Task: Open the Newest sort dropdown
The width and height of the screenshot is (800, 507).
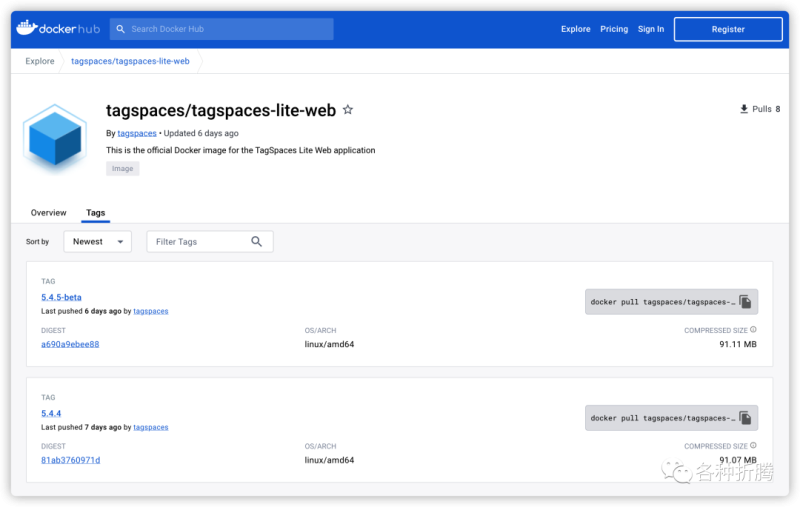Action: point(97,242)
